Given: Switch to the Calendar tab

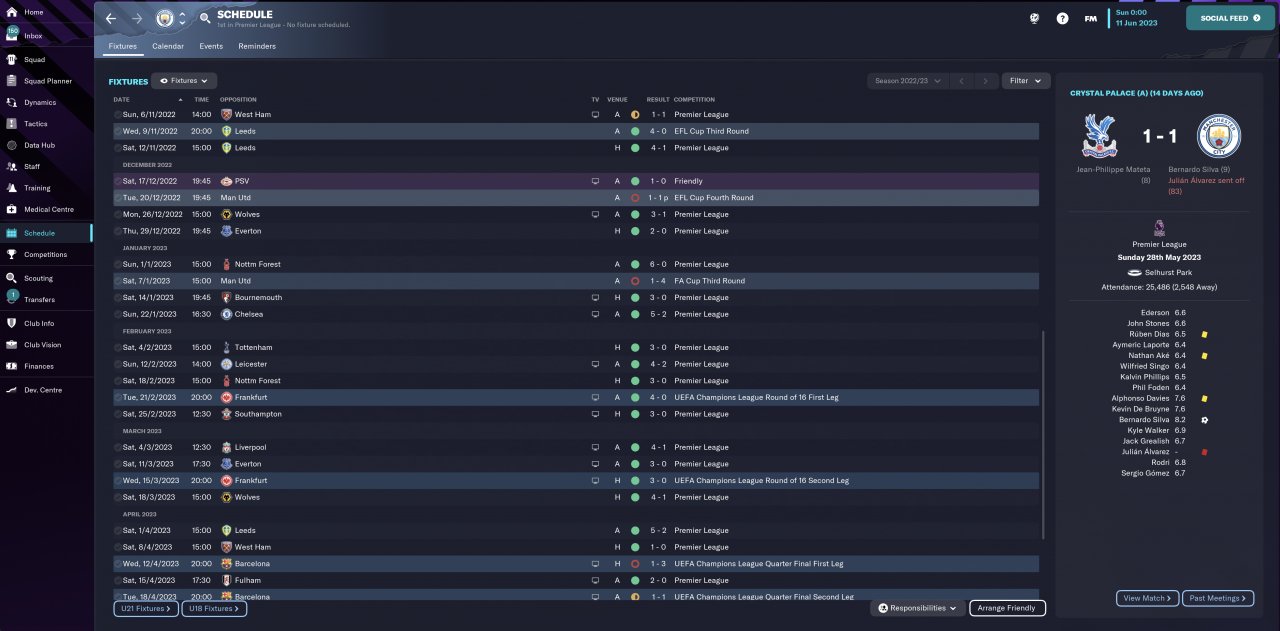Looking at the screenshot, I should [x=168, y=46].
